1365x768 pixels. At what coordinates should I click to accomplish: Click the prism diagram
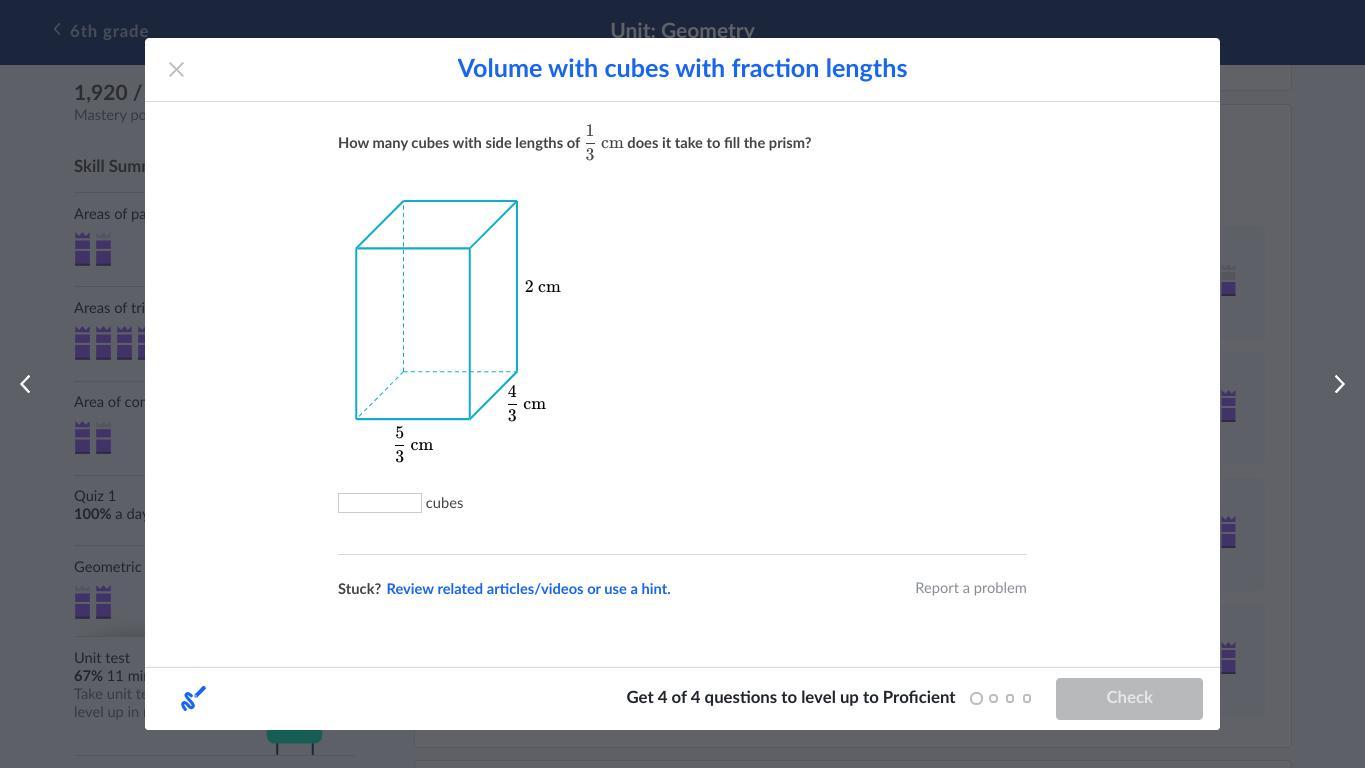[x=436, y=310]
